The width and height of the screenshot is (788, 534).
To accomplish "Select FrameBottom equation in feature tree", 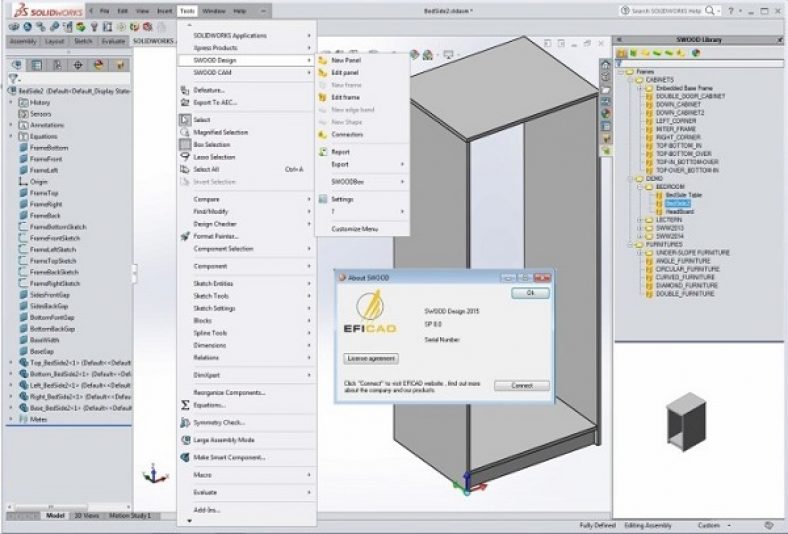I will 49,148.
